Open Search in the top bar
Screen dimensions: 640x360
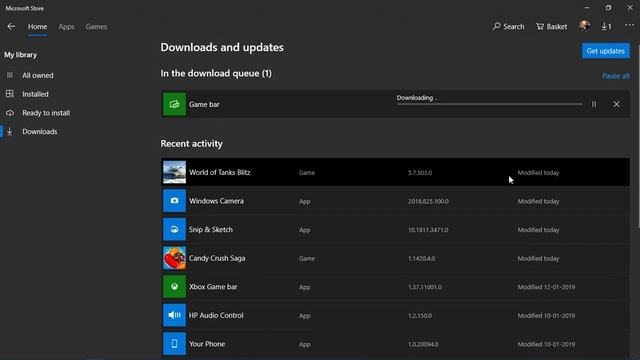508,27
